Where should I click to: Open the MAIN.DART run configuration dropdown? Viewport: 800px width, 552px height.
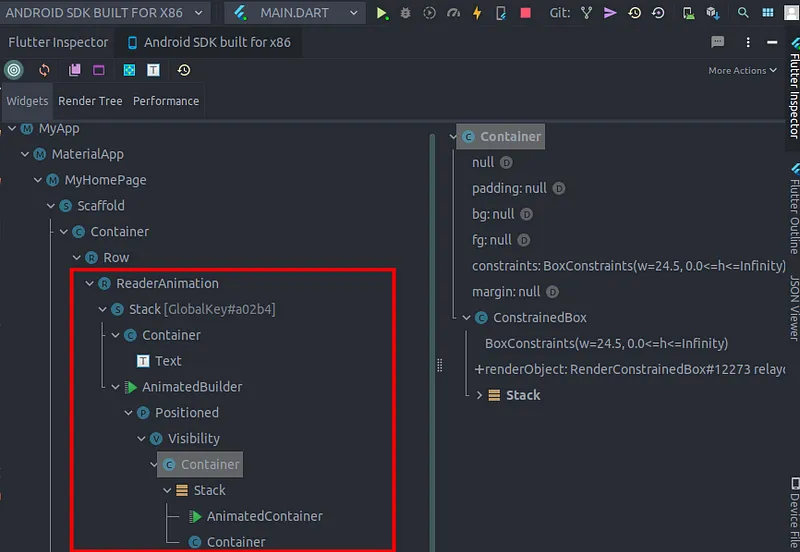coord(295,13)
